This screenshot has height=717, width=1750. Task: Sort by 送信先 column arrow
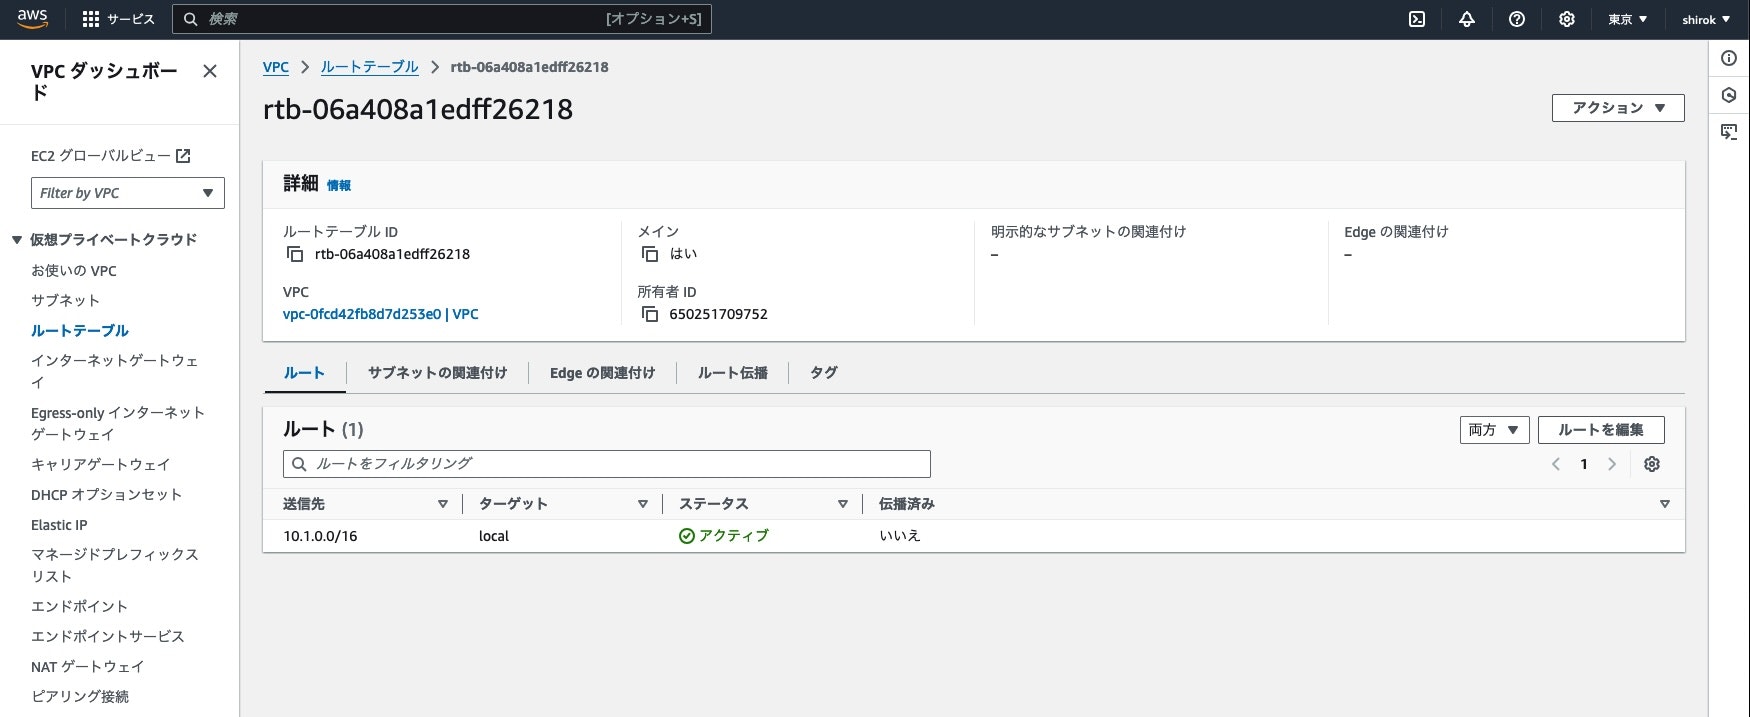443,504
